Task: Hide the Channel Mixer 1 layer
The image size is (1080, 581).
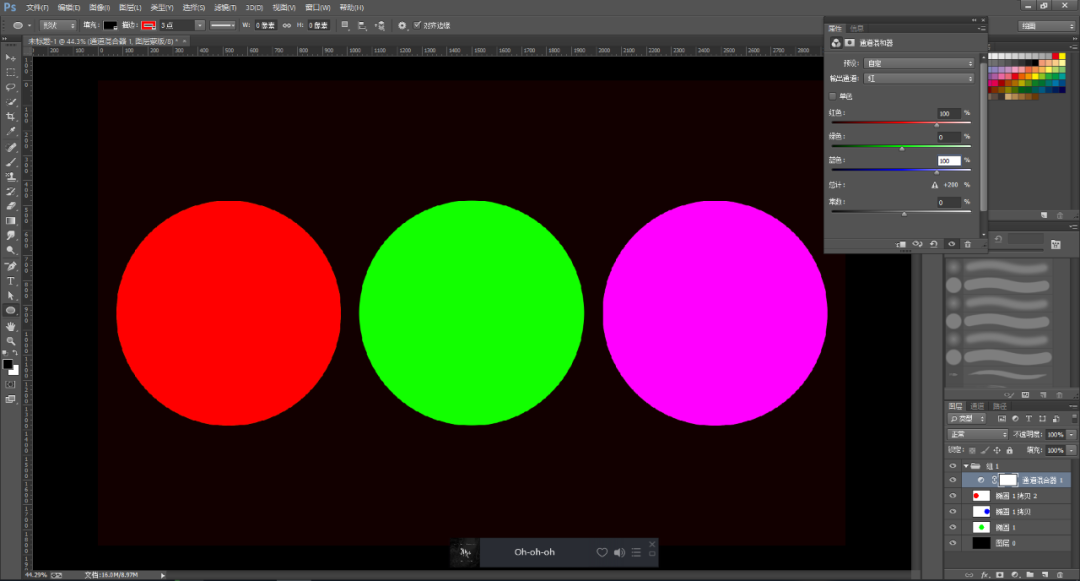Action: pyautogui.click(x=953, y=480)
